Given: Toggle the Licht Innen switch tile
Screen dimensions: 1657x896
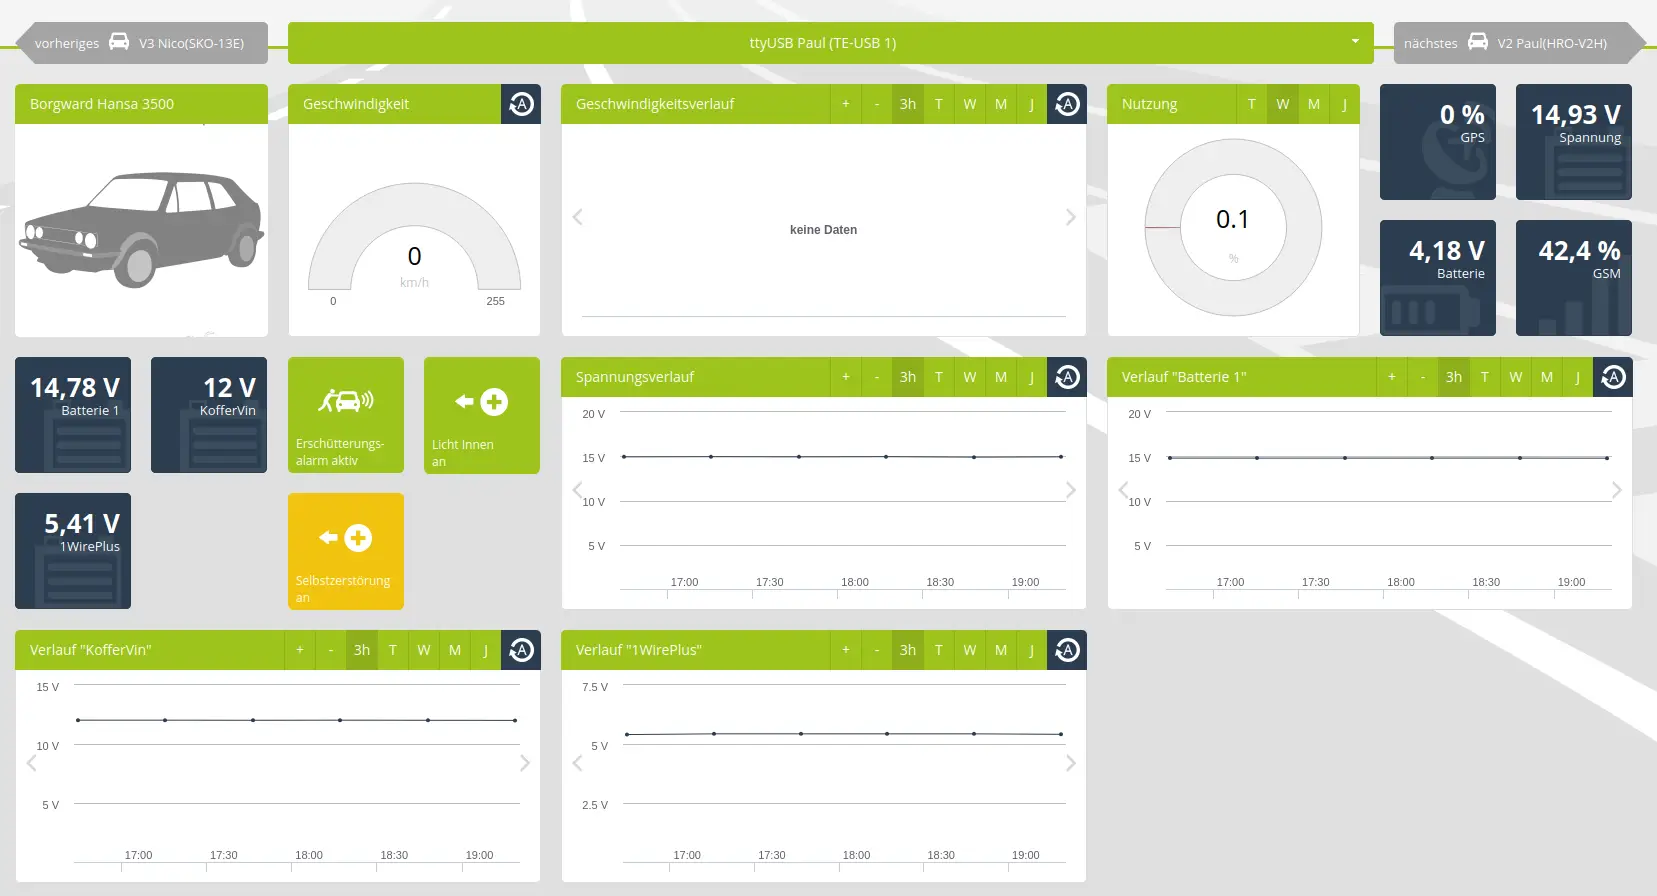Looking at the screenshot, I should [482, 415].
